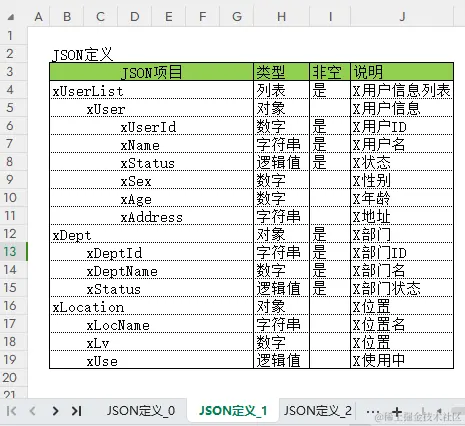465x426 pixels.
Task: Select column I header
Action: [330, 16]
